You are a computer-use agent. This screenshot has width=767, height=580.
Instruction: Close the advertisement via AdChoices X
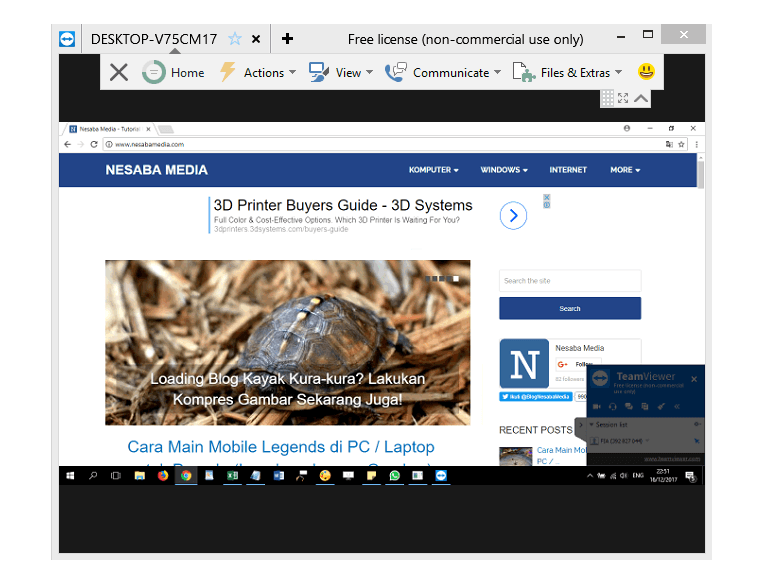[547, 198]
